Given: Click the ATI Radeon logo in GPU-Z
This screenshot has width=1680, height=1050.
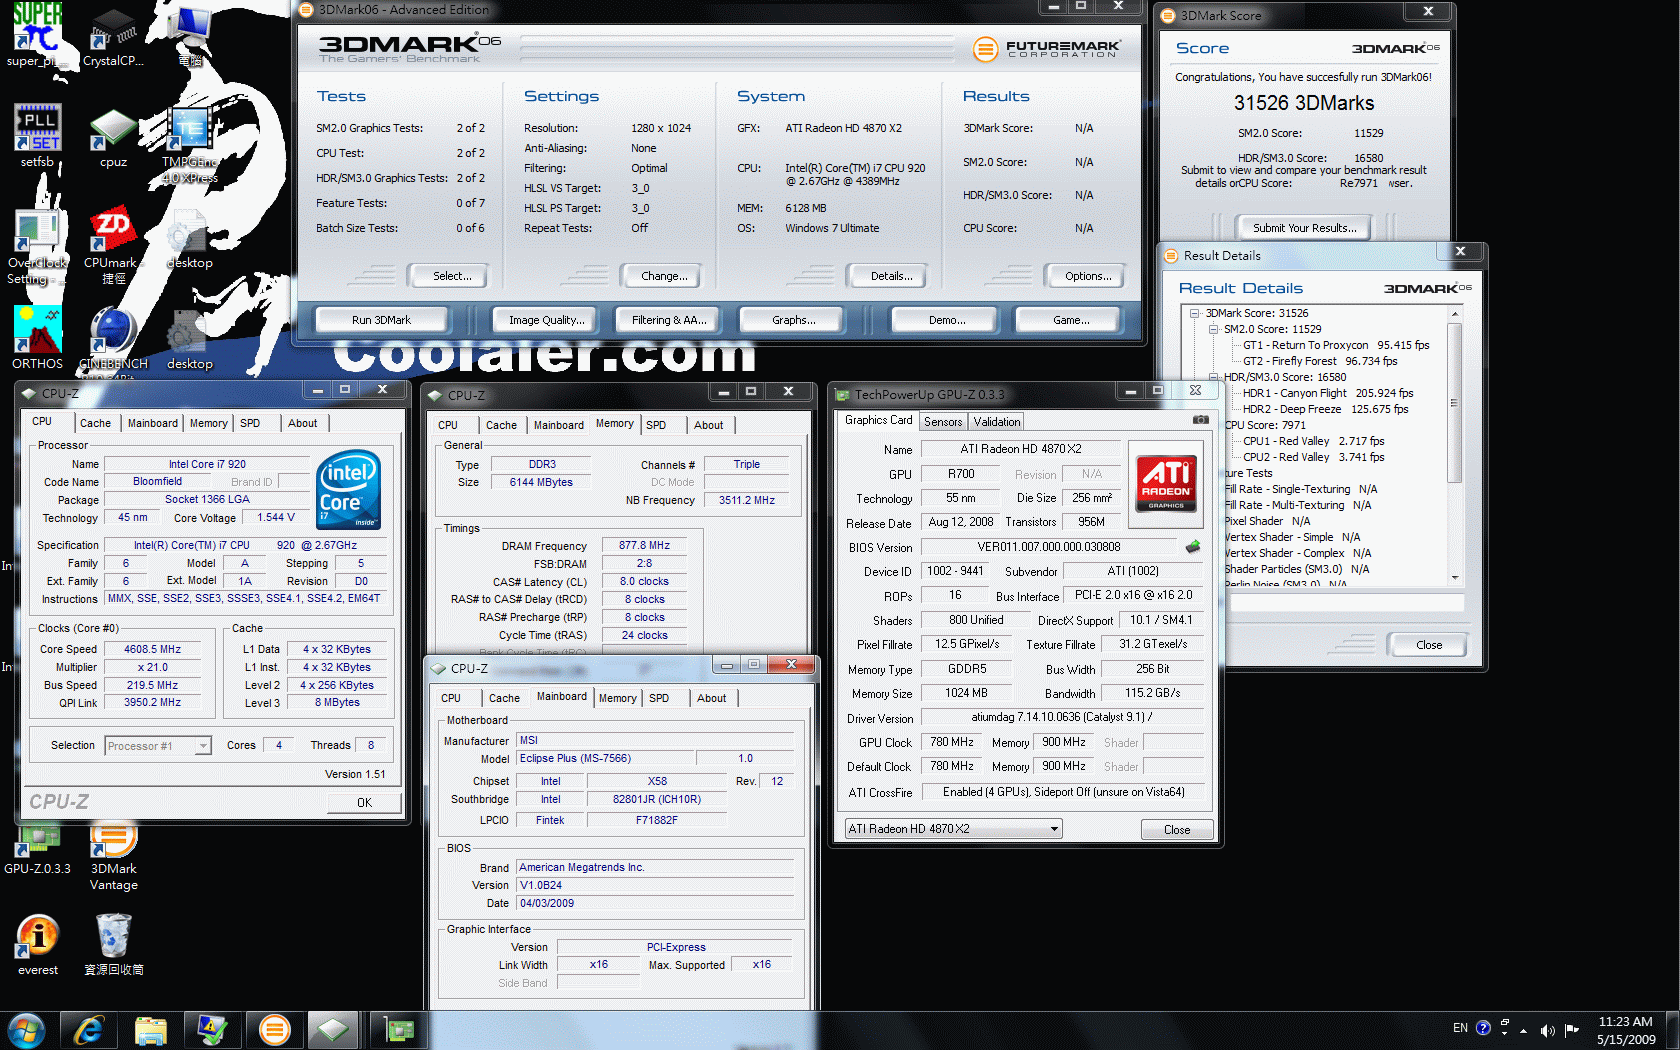Looking at the screenshot, I should coord(1166,483).
